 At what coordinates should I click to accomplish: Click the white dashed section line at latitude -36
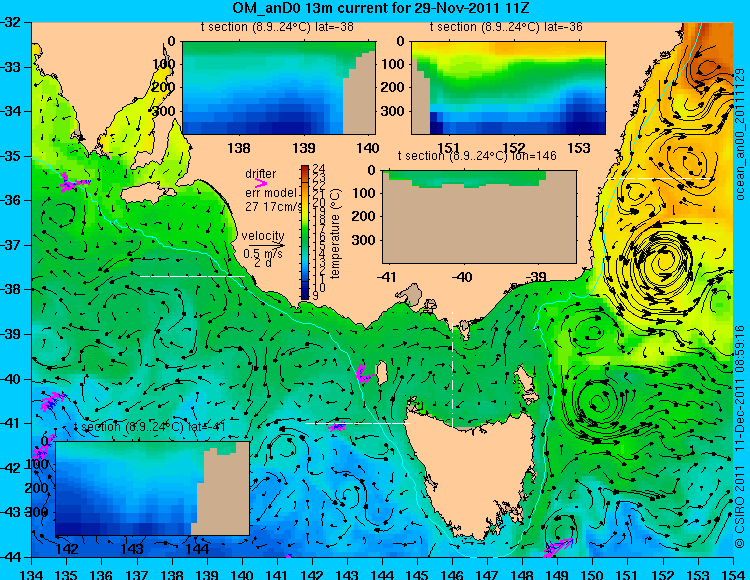tap(659, 178)
